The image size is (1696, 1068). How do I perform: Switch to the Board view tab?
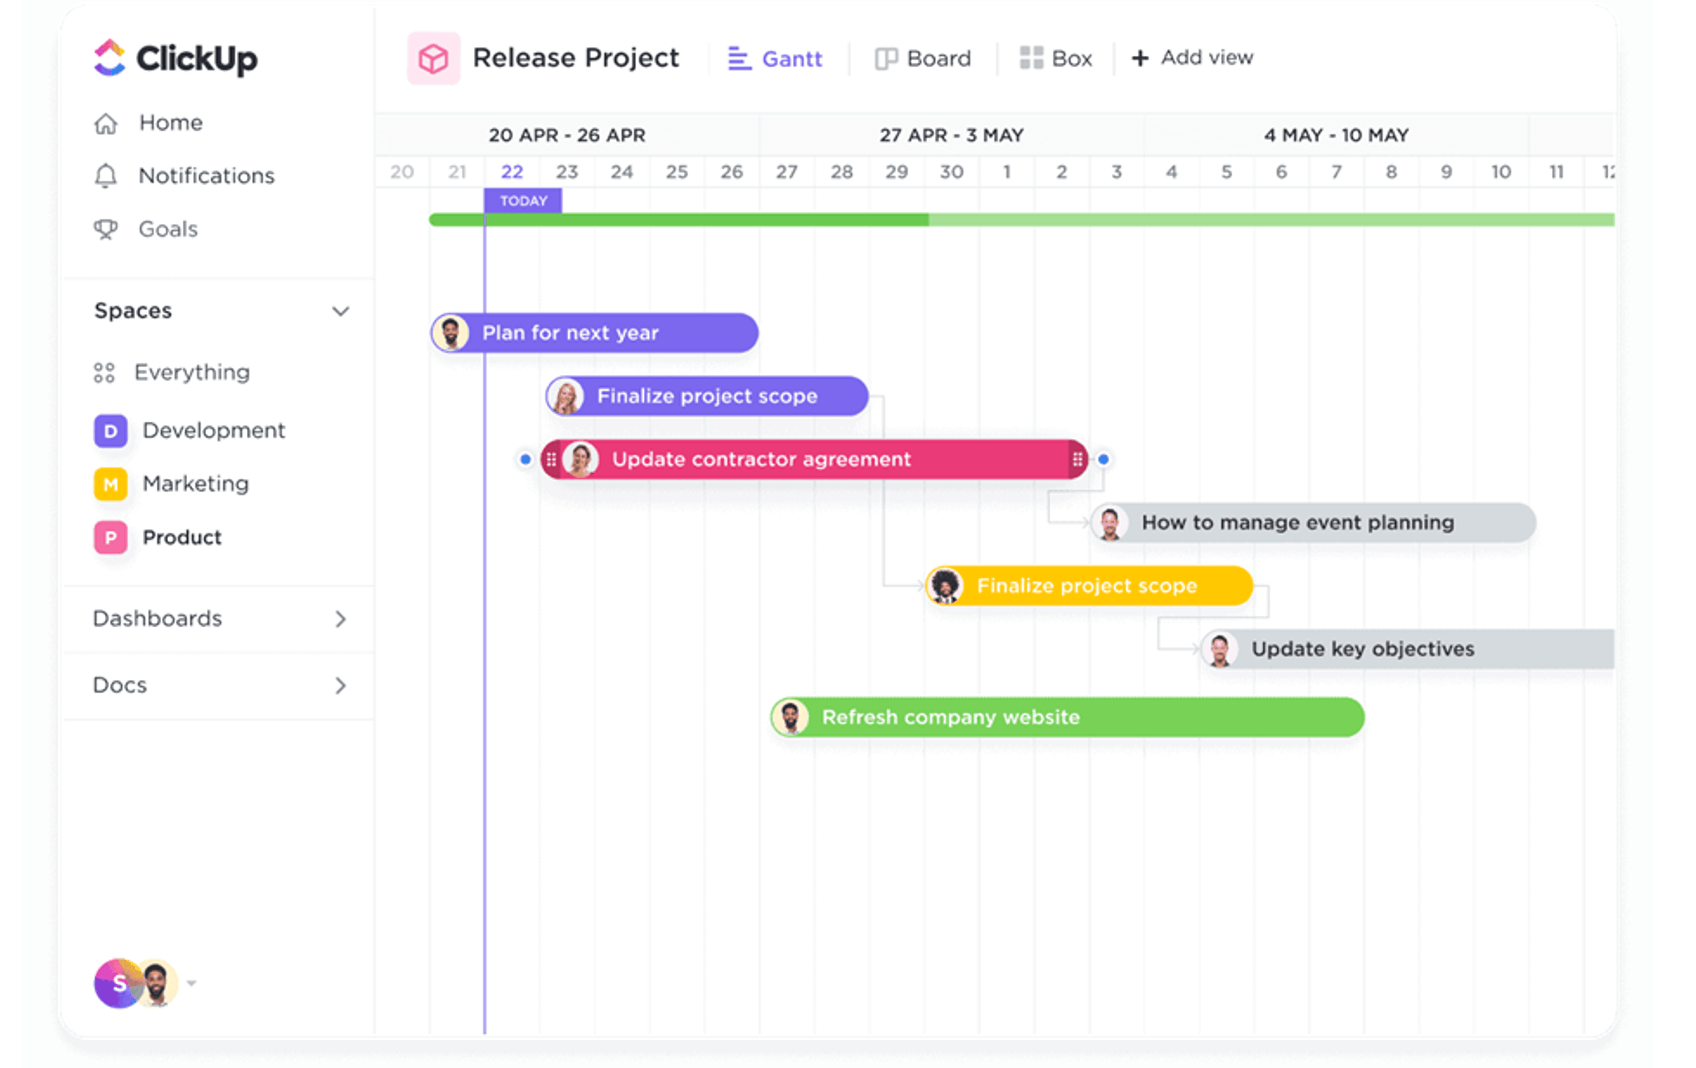923,59
